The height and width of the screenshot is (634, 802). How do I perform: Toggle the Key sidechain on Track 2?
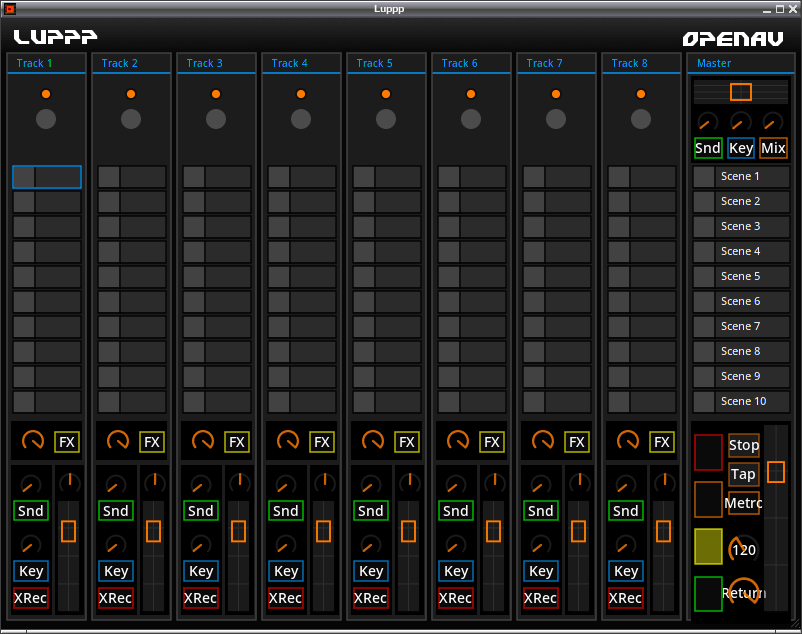pos(116,571)
